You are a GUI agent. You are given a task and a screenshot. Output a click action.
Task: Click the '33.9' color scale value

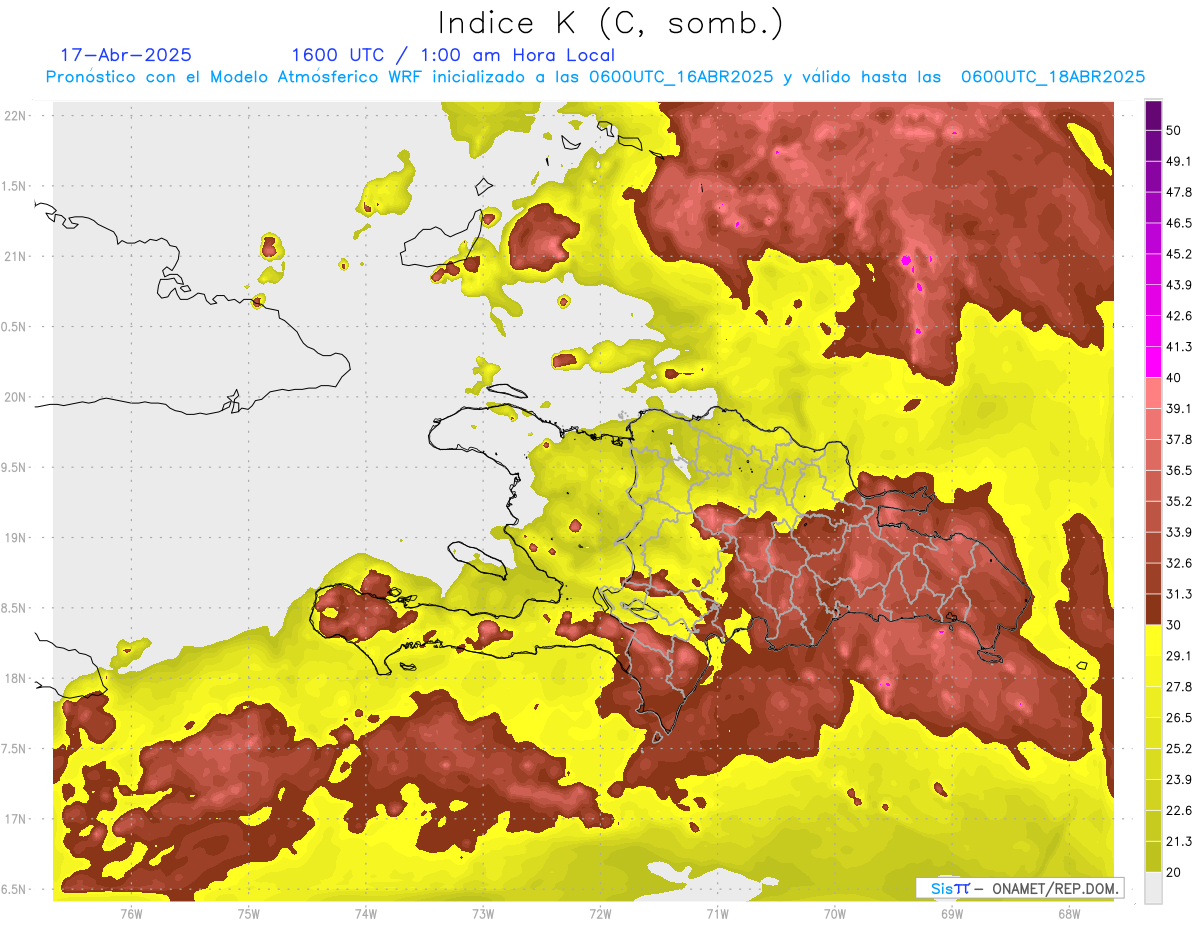tap(1179, 532)
